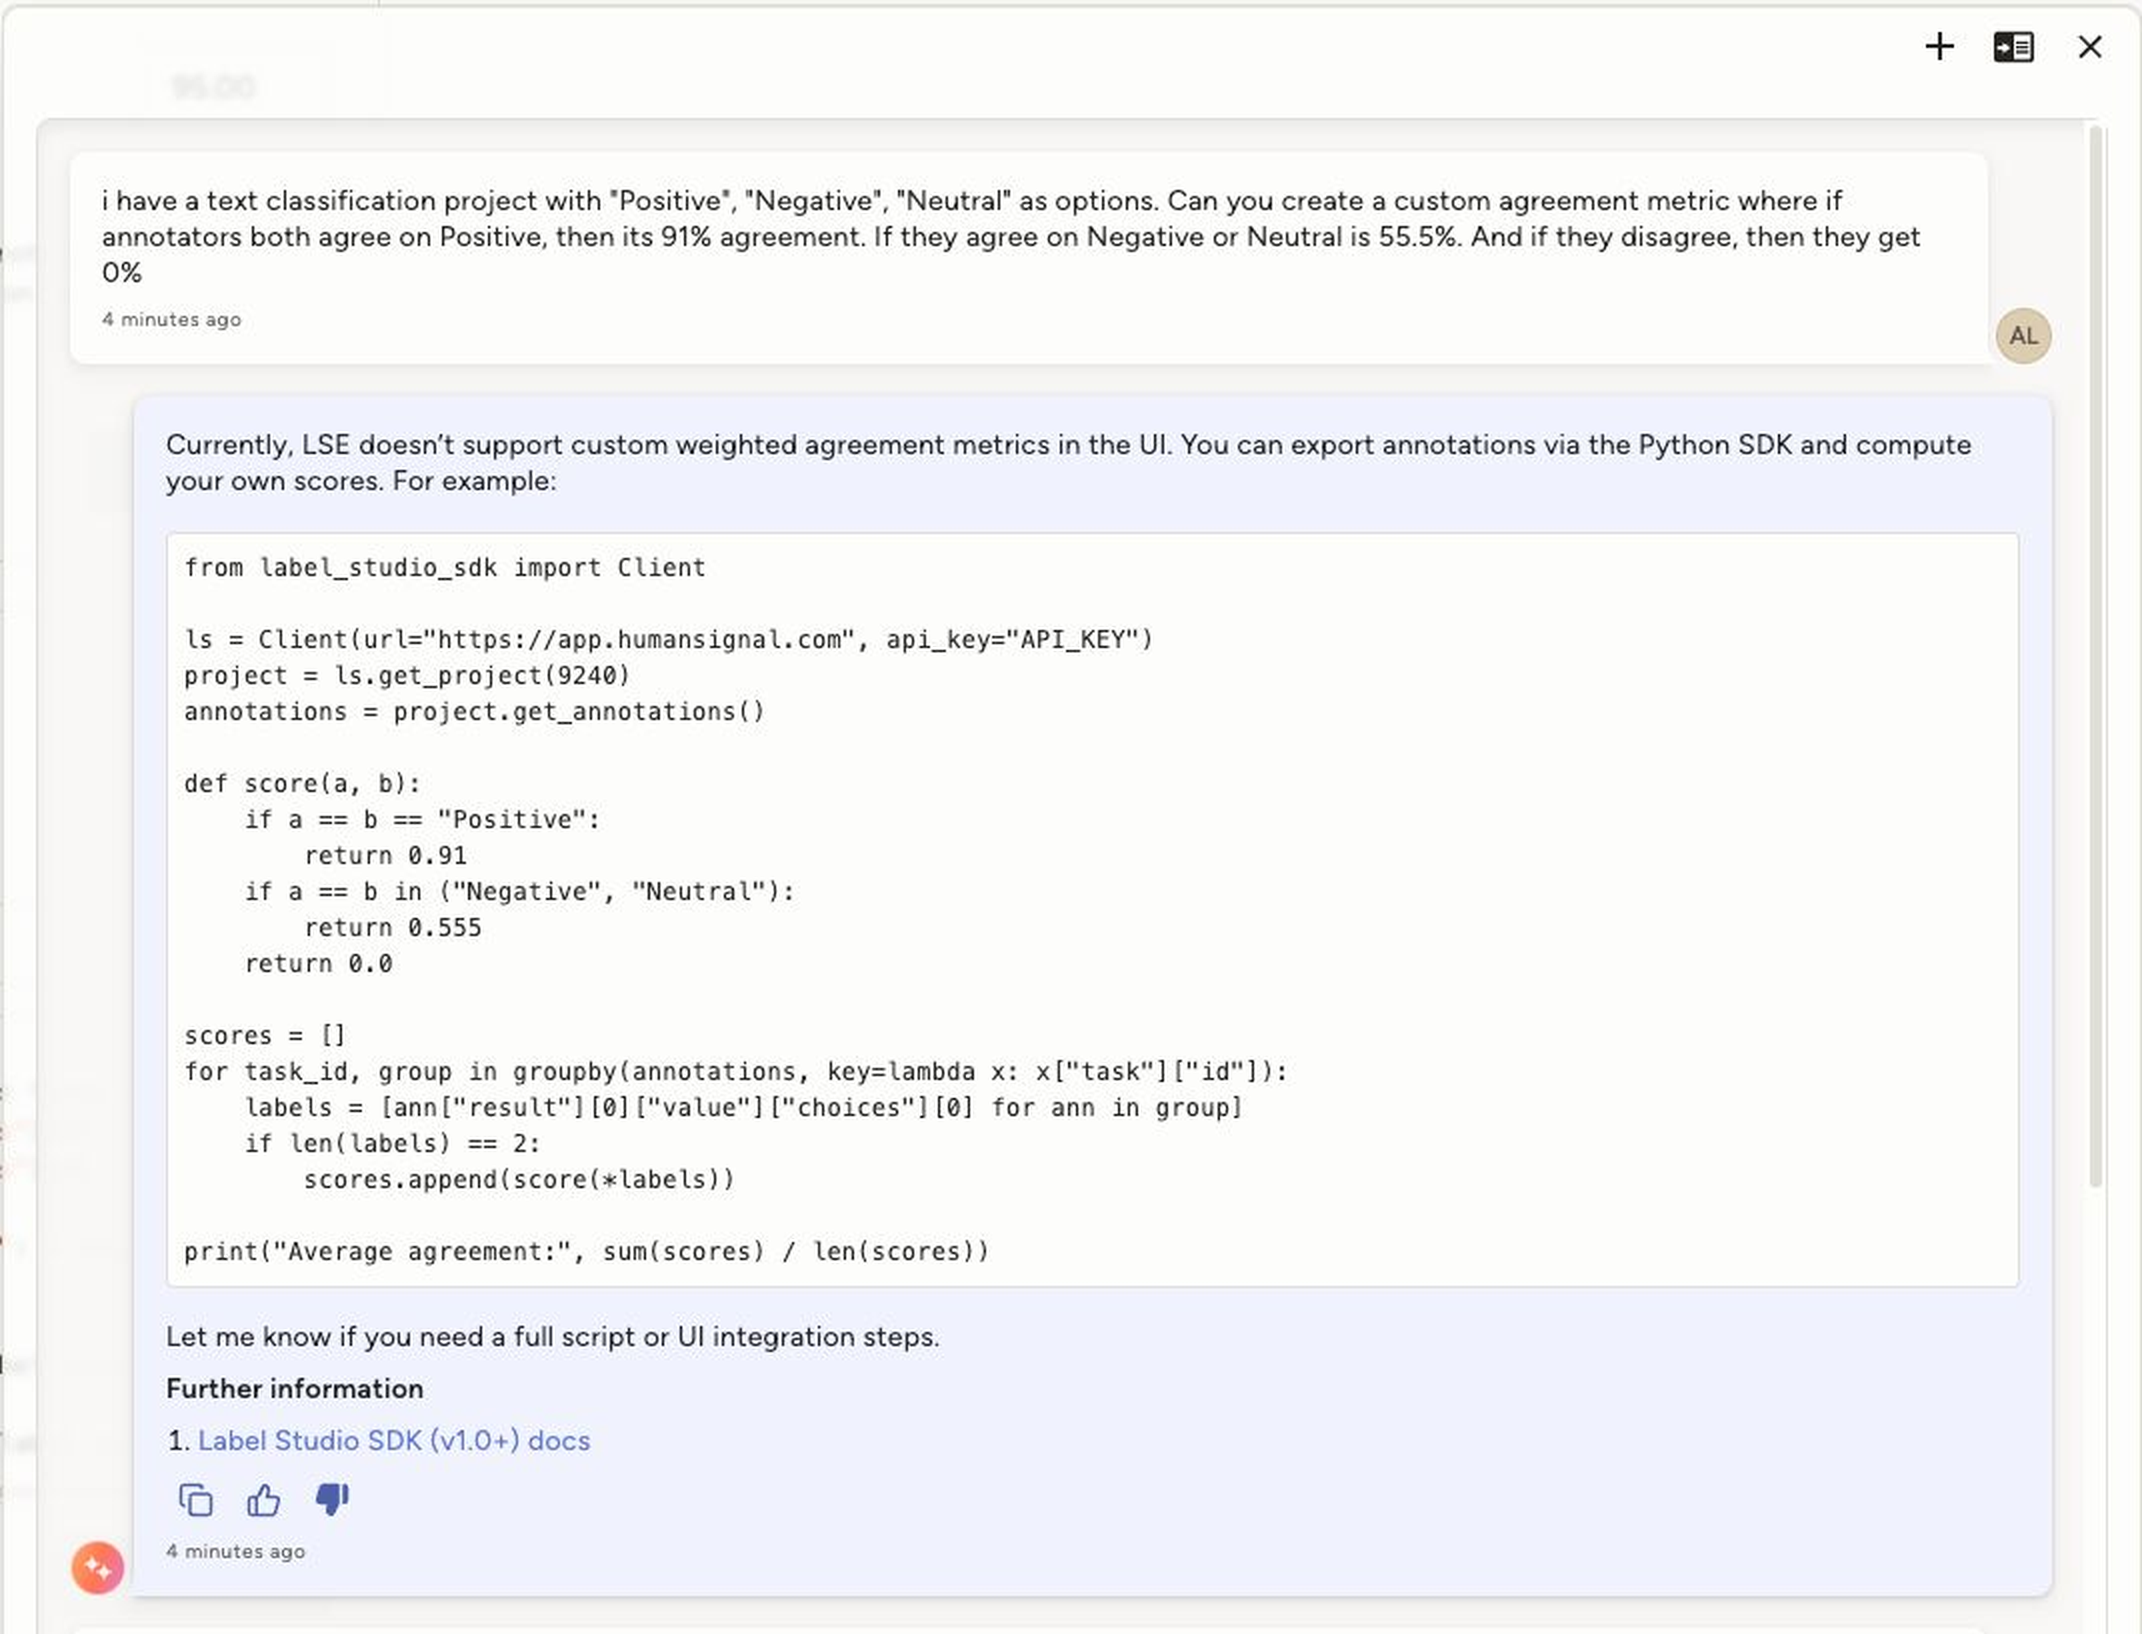Click the orange AI assistant avatar
2142x1634 pixels.
[97, 1567]
